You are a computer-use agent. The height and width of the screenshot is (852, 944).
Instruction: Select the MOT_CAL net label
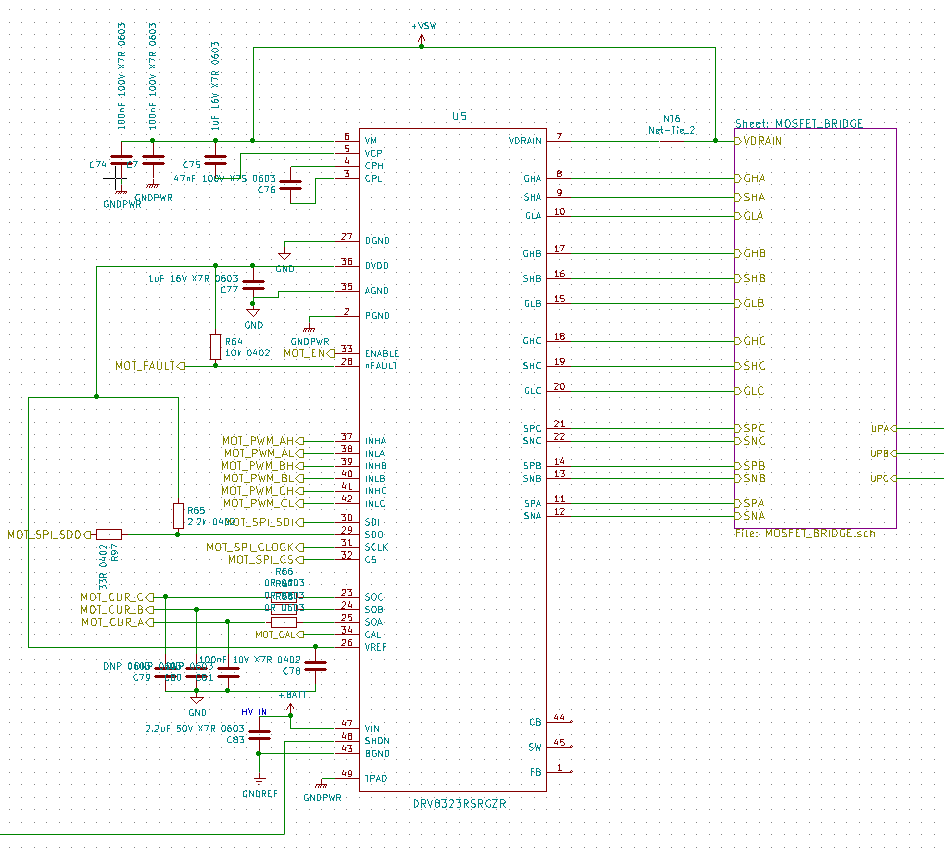click(279, 635)
